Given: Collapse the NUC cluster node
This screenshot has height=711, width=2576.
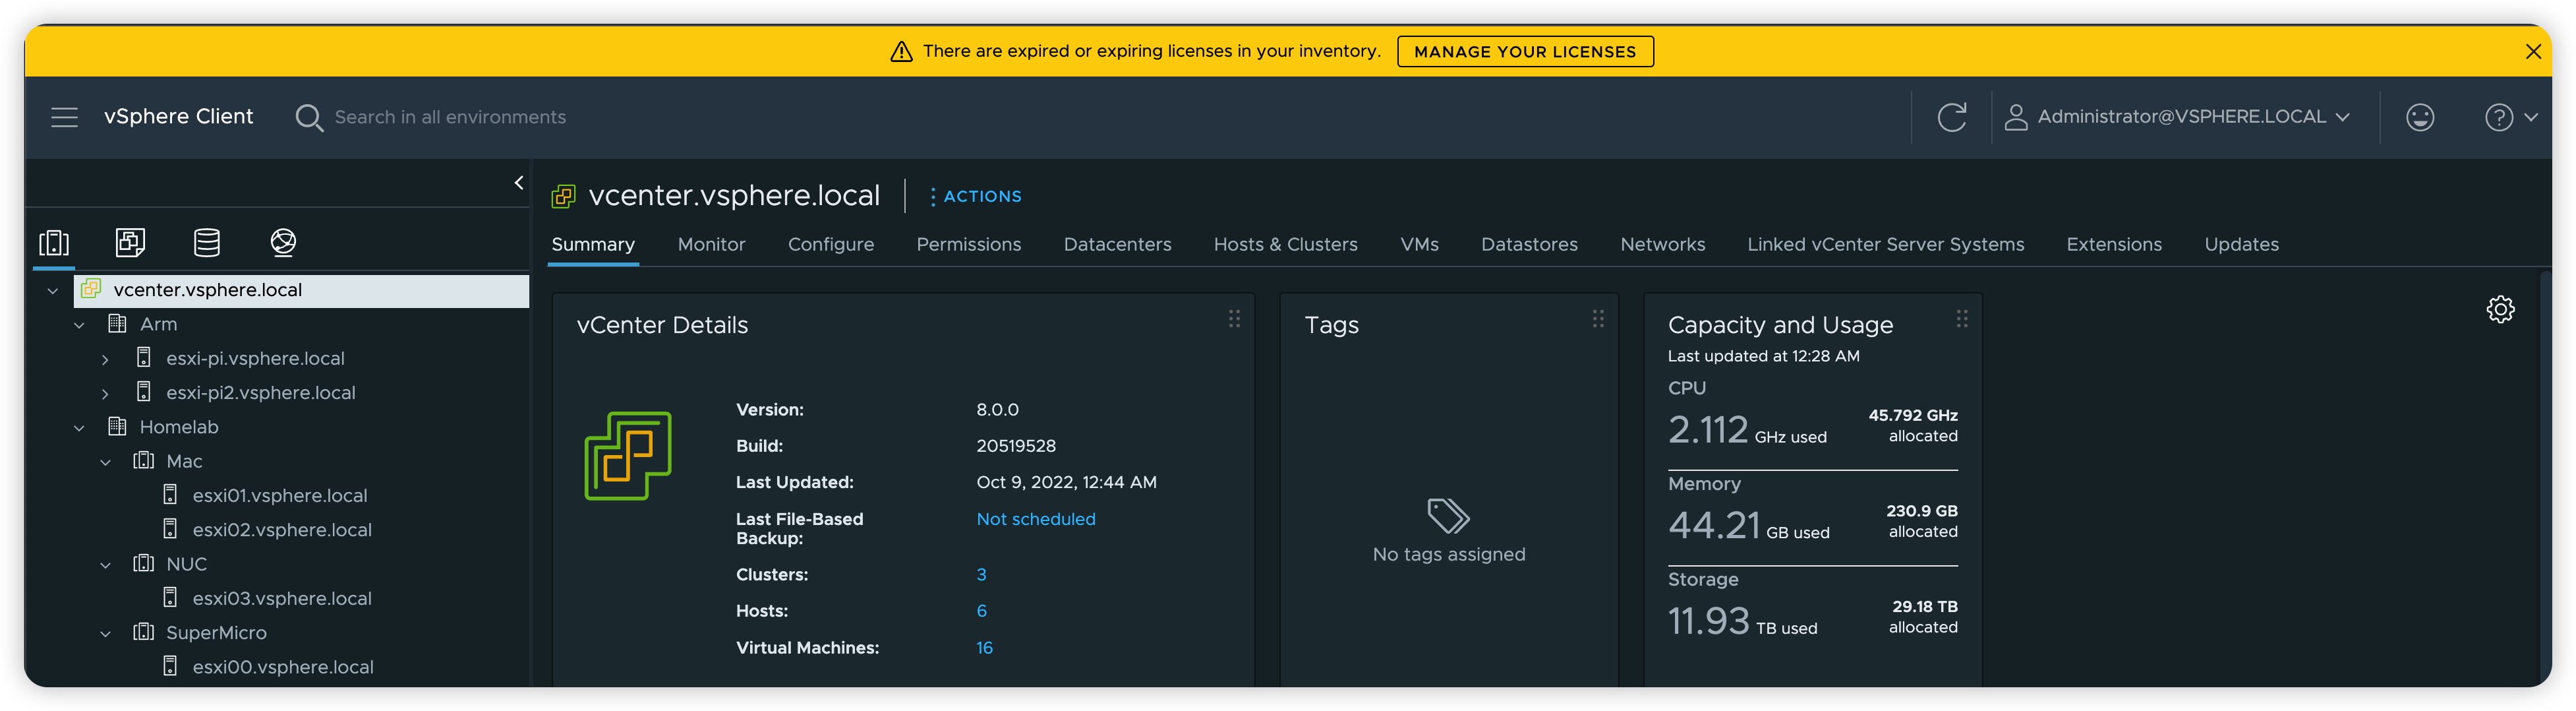Looking at the screenshot, I should [x=105, y=565].
